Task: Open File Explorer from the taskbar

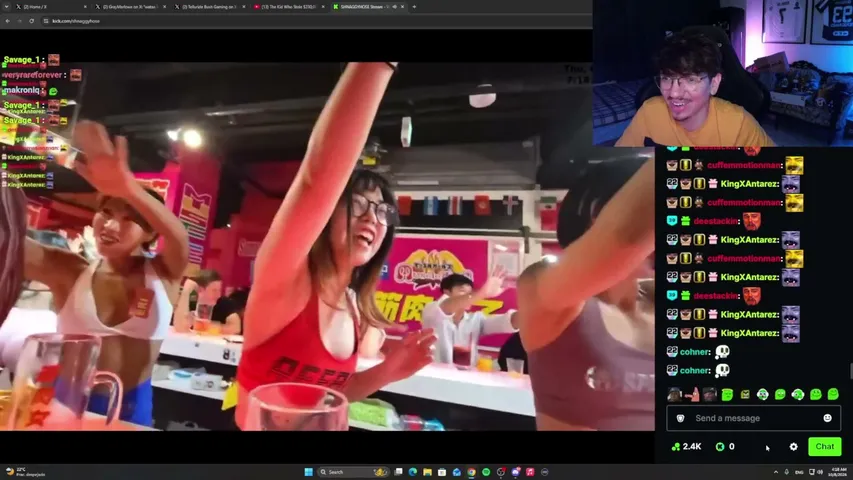Action: (428, 472)
